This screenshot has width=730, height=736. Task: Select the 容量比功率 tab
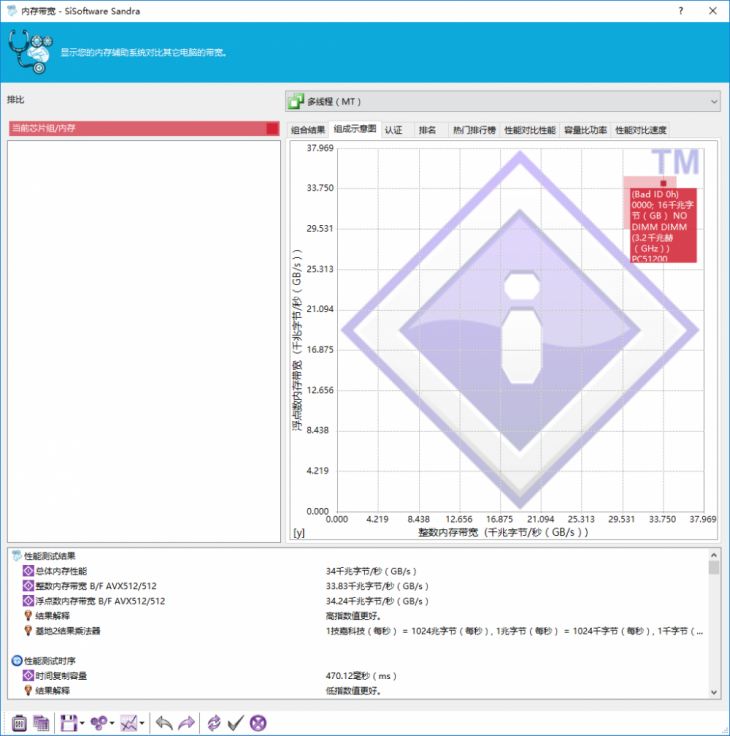point(585,130)
